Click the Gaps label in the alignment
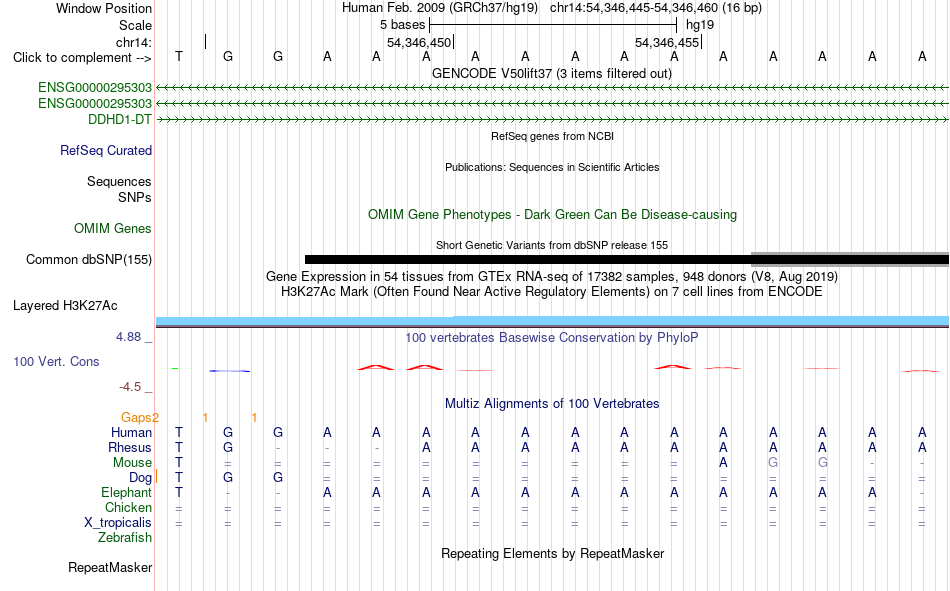This screenshot has width=950, height=591. pyautogui.click(x=140, y=417)
